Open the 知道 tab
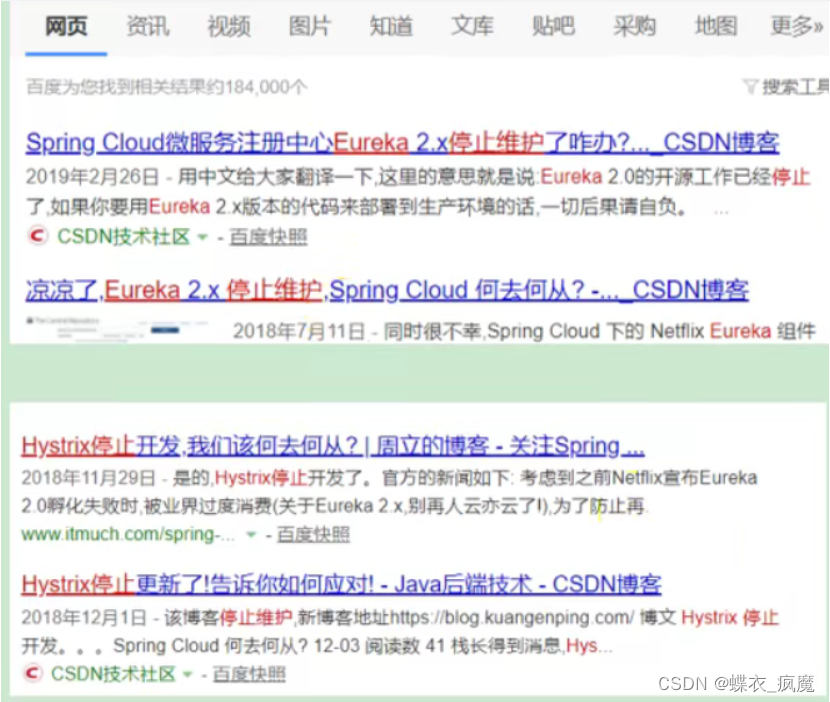 391,26
